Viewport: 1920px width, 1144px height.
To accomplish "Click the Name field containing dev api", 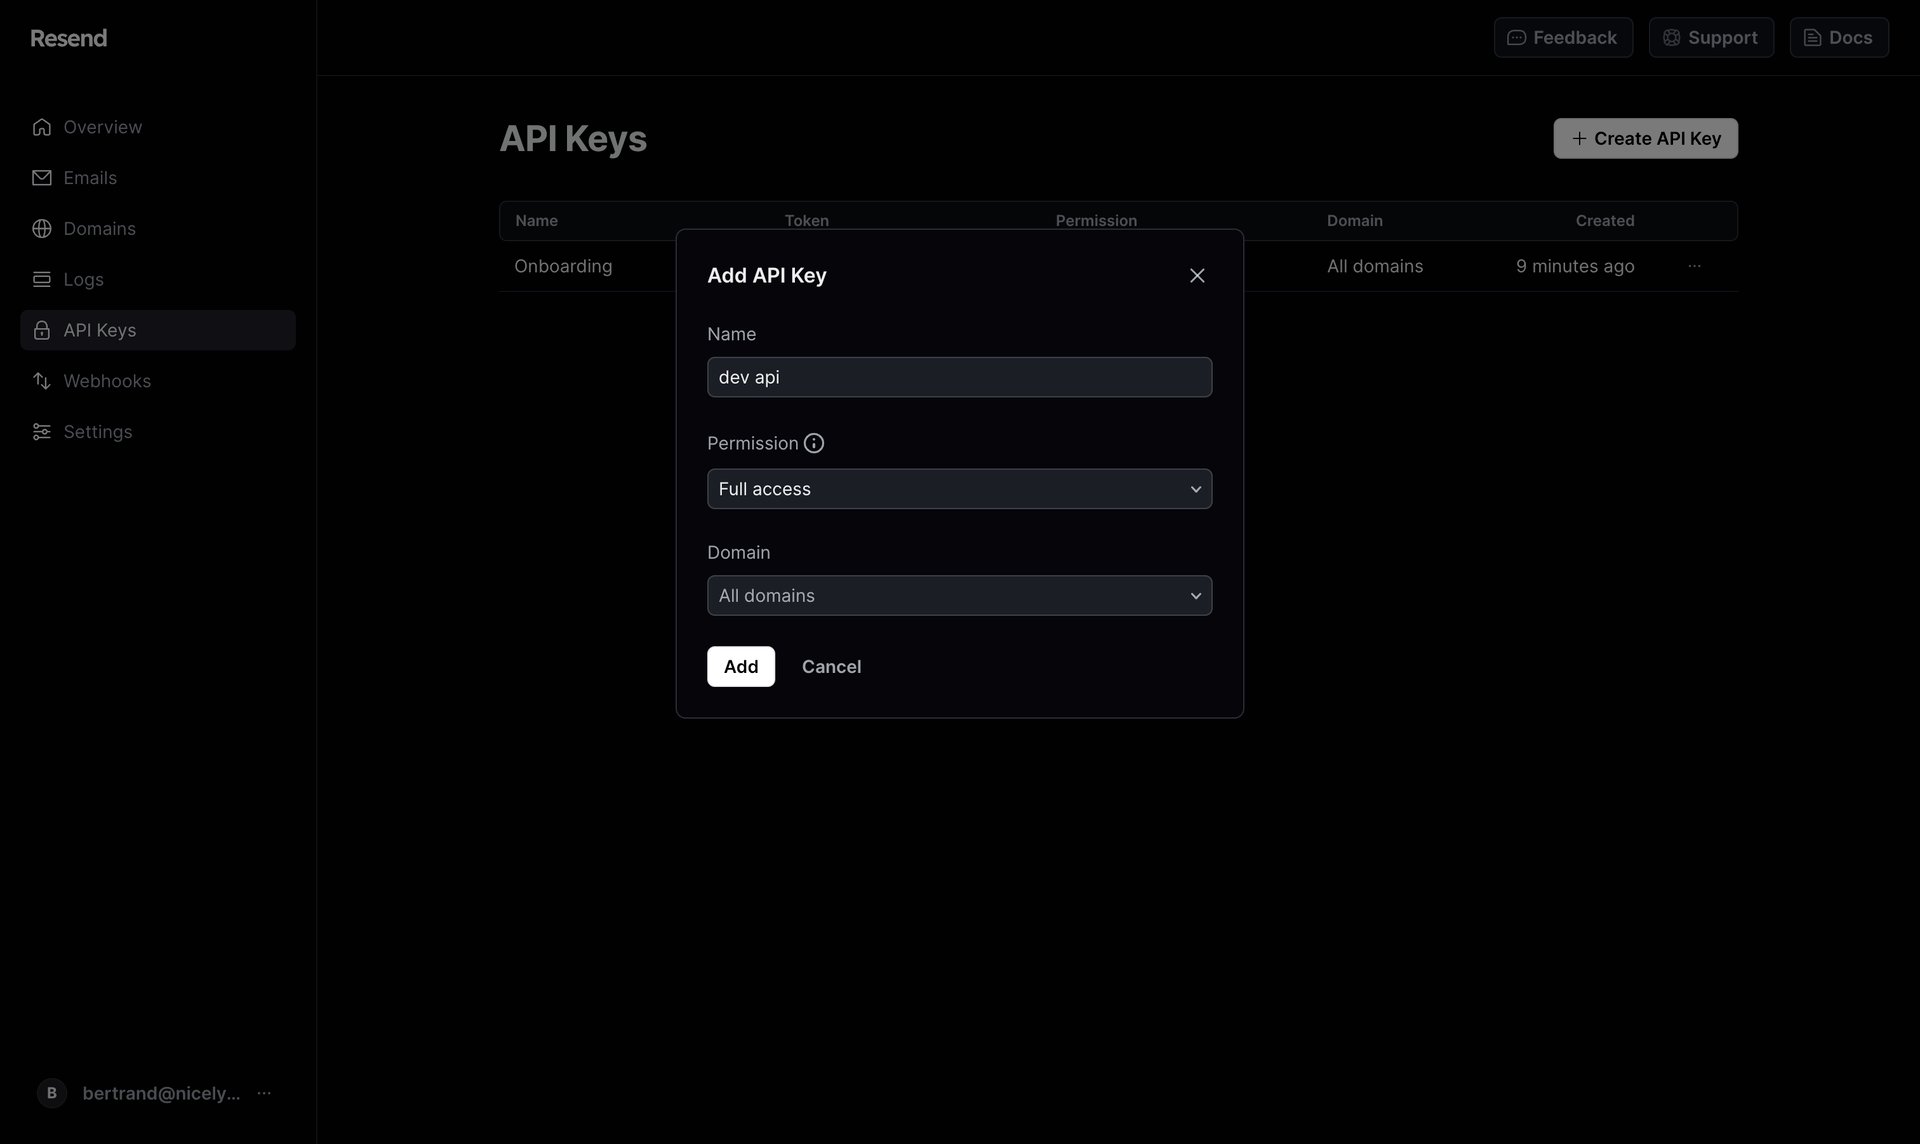I will point(959,377).
